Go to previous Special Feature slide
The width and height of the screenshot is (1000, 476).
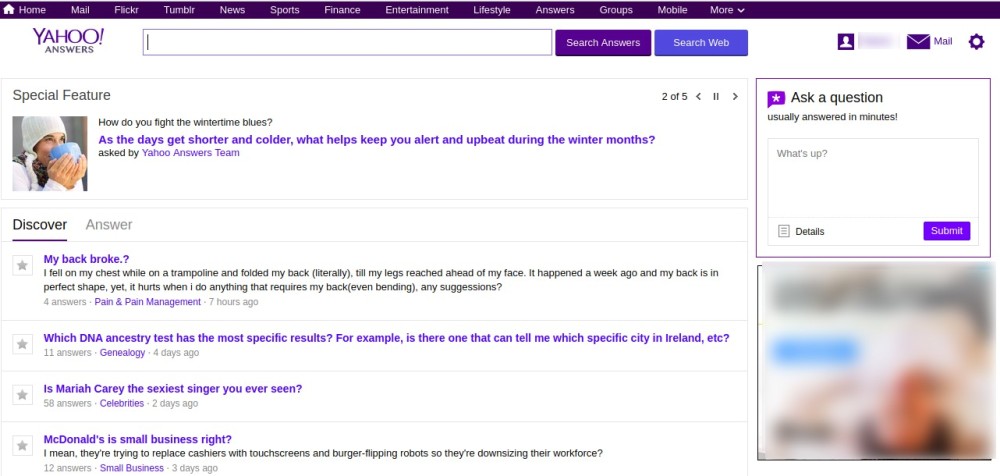pos(698,96)
